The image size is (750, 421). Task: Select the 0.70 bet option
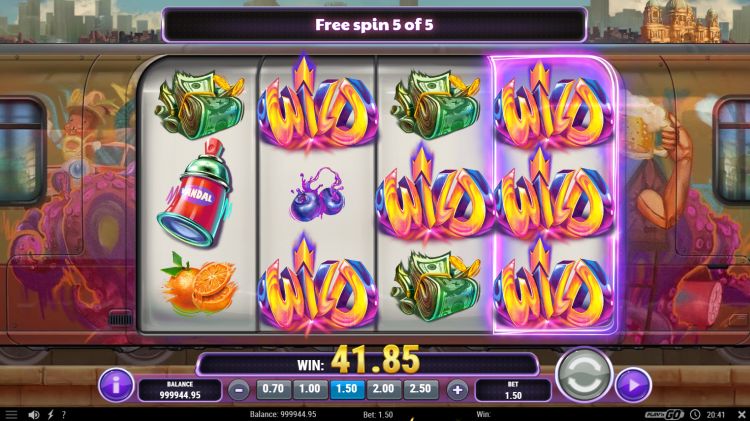274,389
